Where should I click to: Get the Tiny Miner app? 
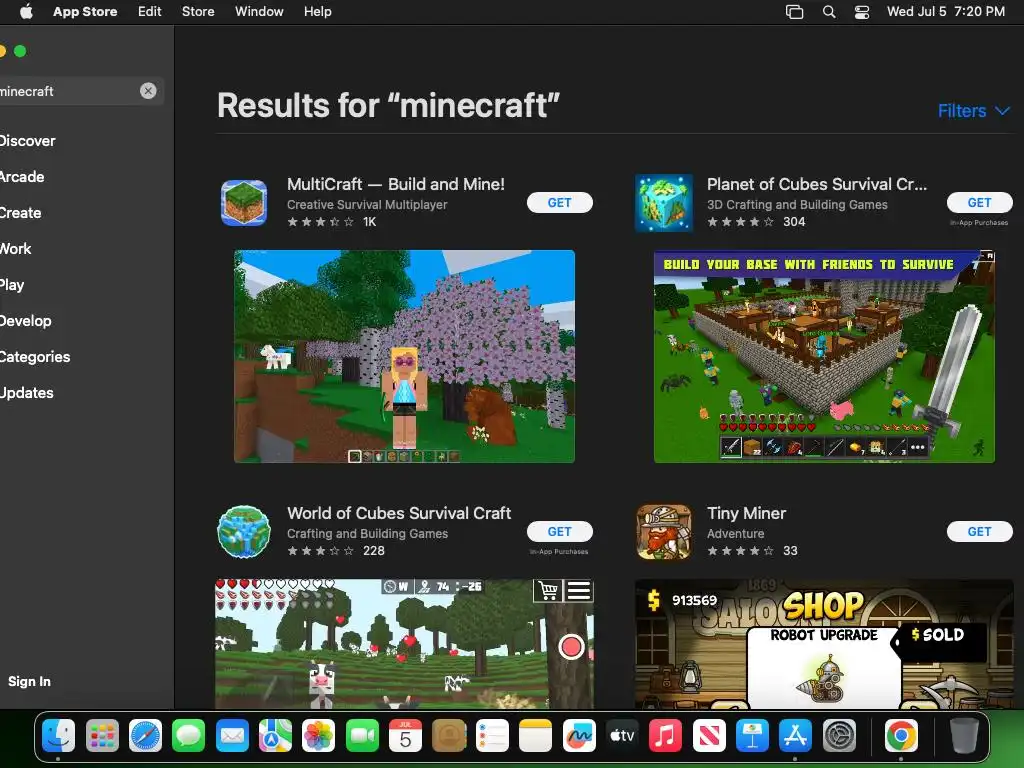pyautogui.click(x=979, y=532)
